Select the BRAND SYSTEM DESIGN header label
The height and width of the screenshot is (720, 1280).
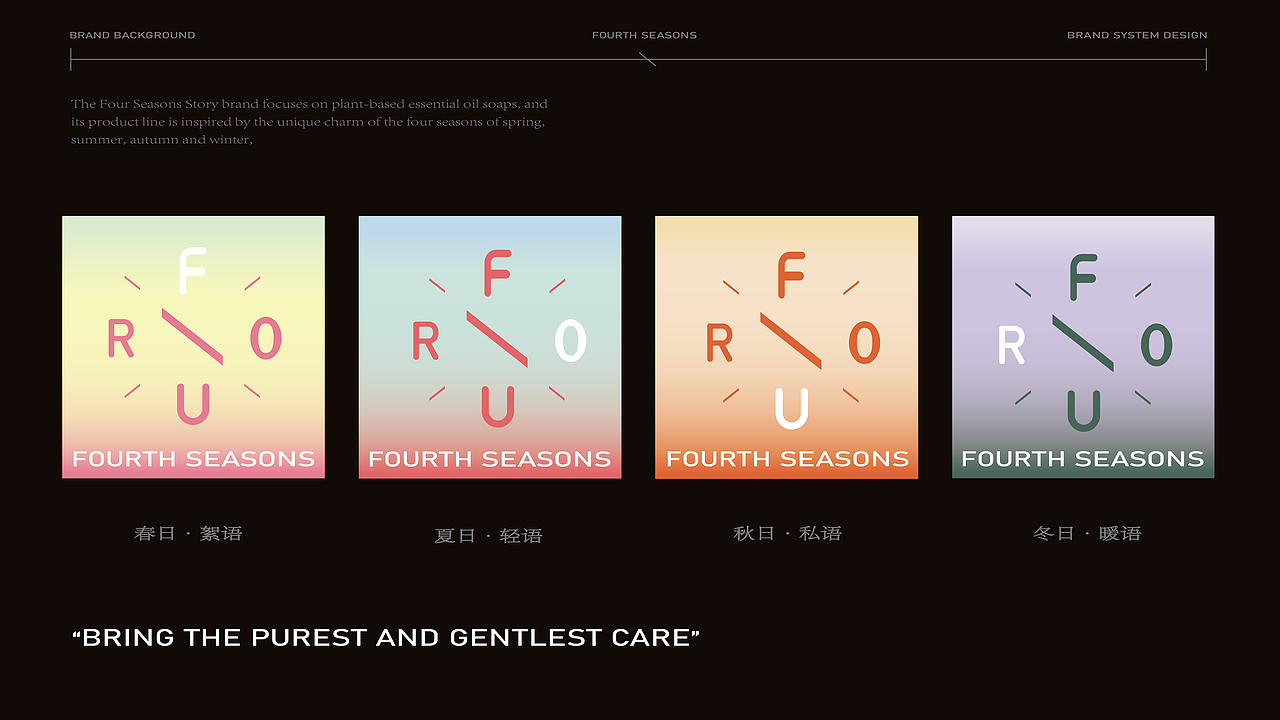(x=1137, y=35)
